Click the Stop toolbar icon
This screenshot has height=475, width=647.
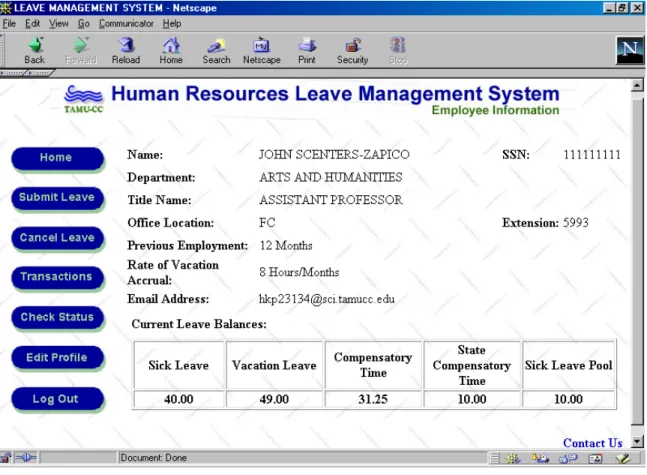(398, 51)
